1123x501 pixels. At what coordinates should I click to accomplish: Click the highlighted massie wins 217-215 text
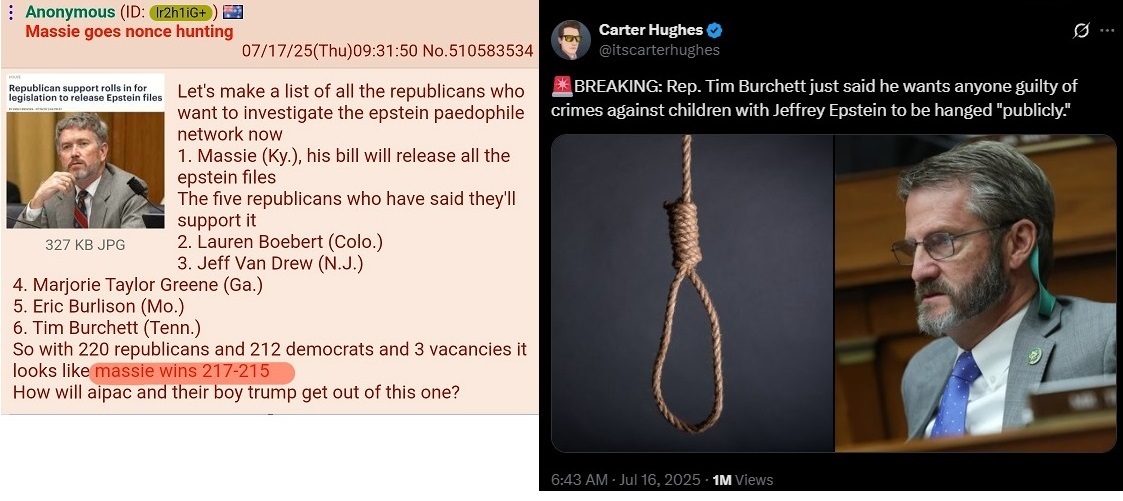(191, 371)
